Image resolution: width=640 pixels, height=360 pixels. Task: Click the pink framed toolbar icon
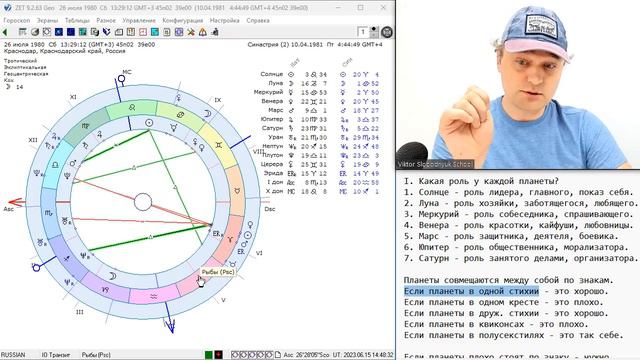[x=142, y=32]
